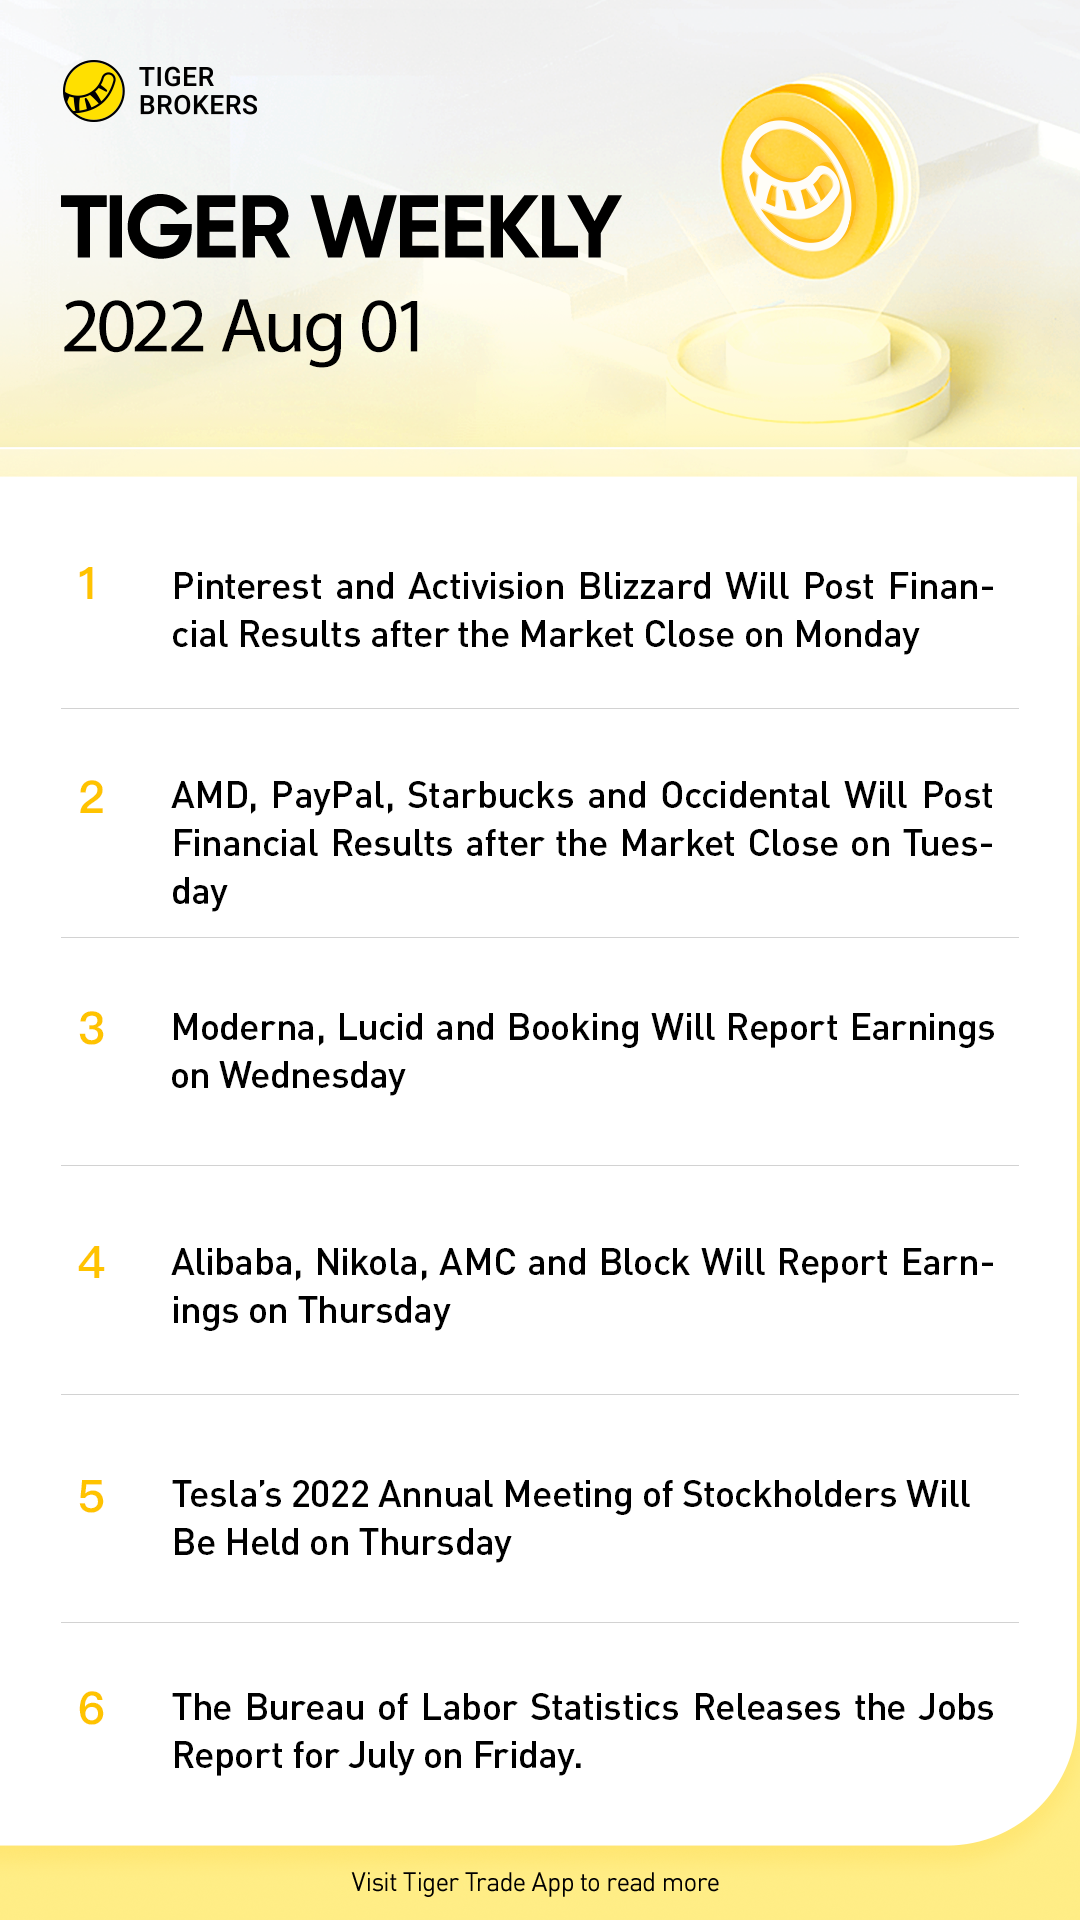Open the Moderna, Lucid and Booking headline
This screenshot has width=1080, height=1920.
582,1051
